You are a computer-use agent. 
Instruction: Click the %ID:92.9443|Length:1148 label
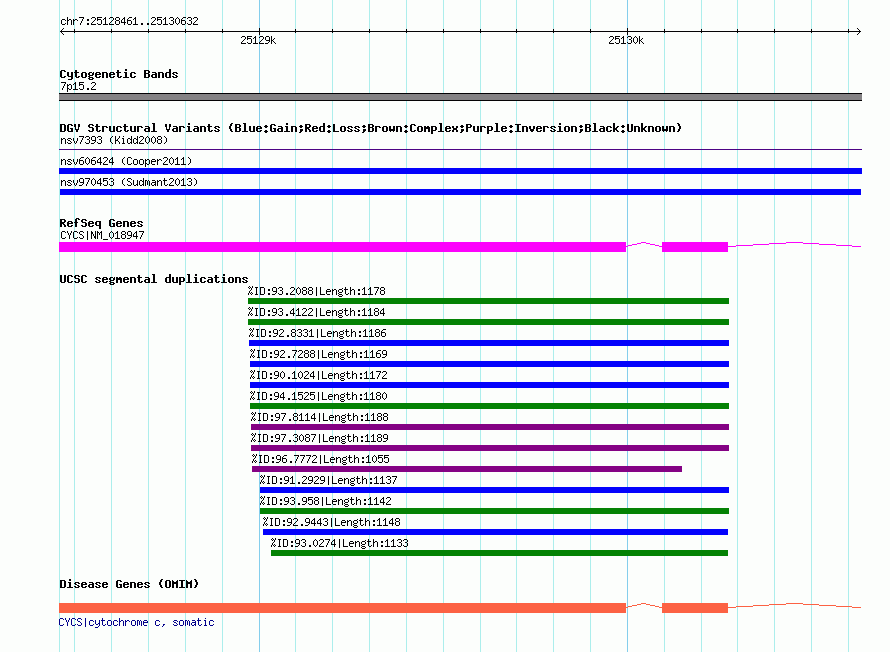[331, 522]
